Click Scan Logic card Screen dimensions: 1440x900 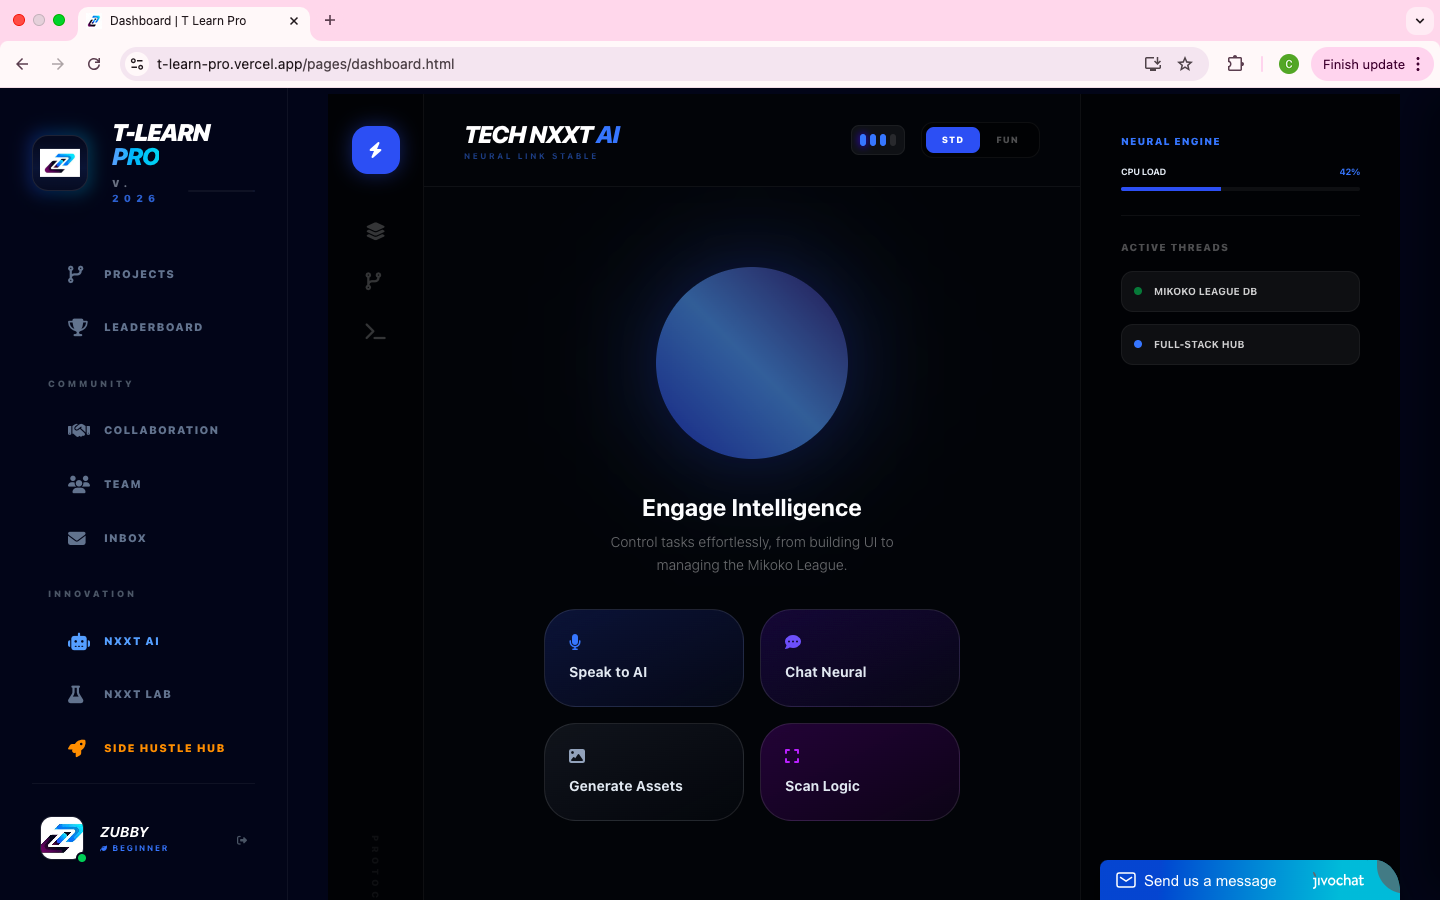pyautogui.click(x=860, y=772)
